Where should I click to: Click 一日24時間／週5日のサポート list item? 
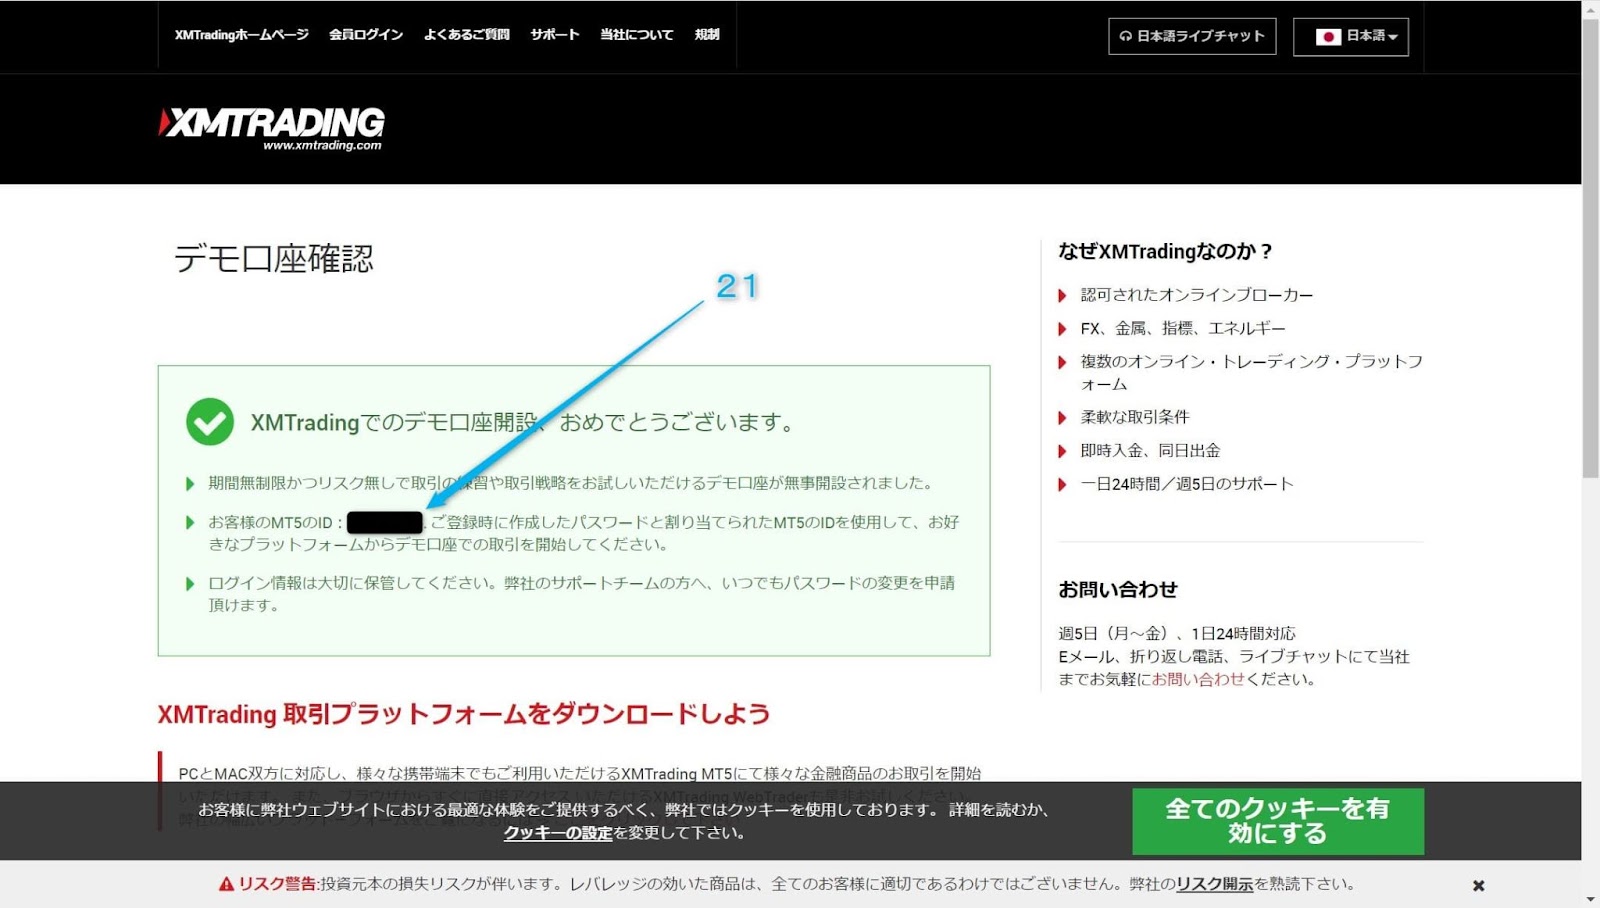pos(1187,484)
